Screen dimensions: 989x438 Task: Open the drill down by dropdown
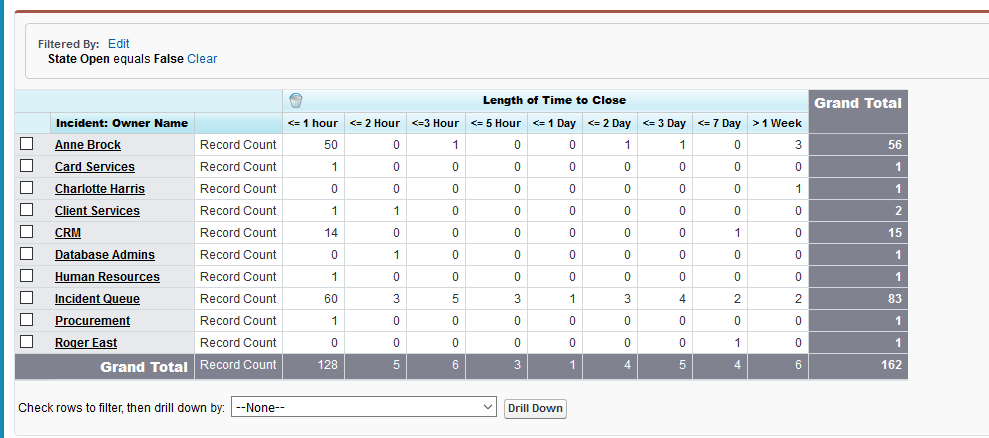pyautogui.click(x=364, y=408)
